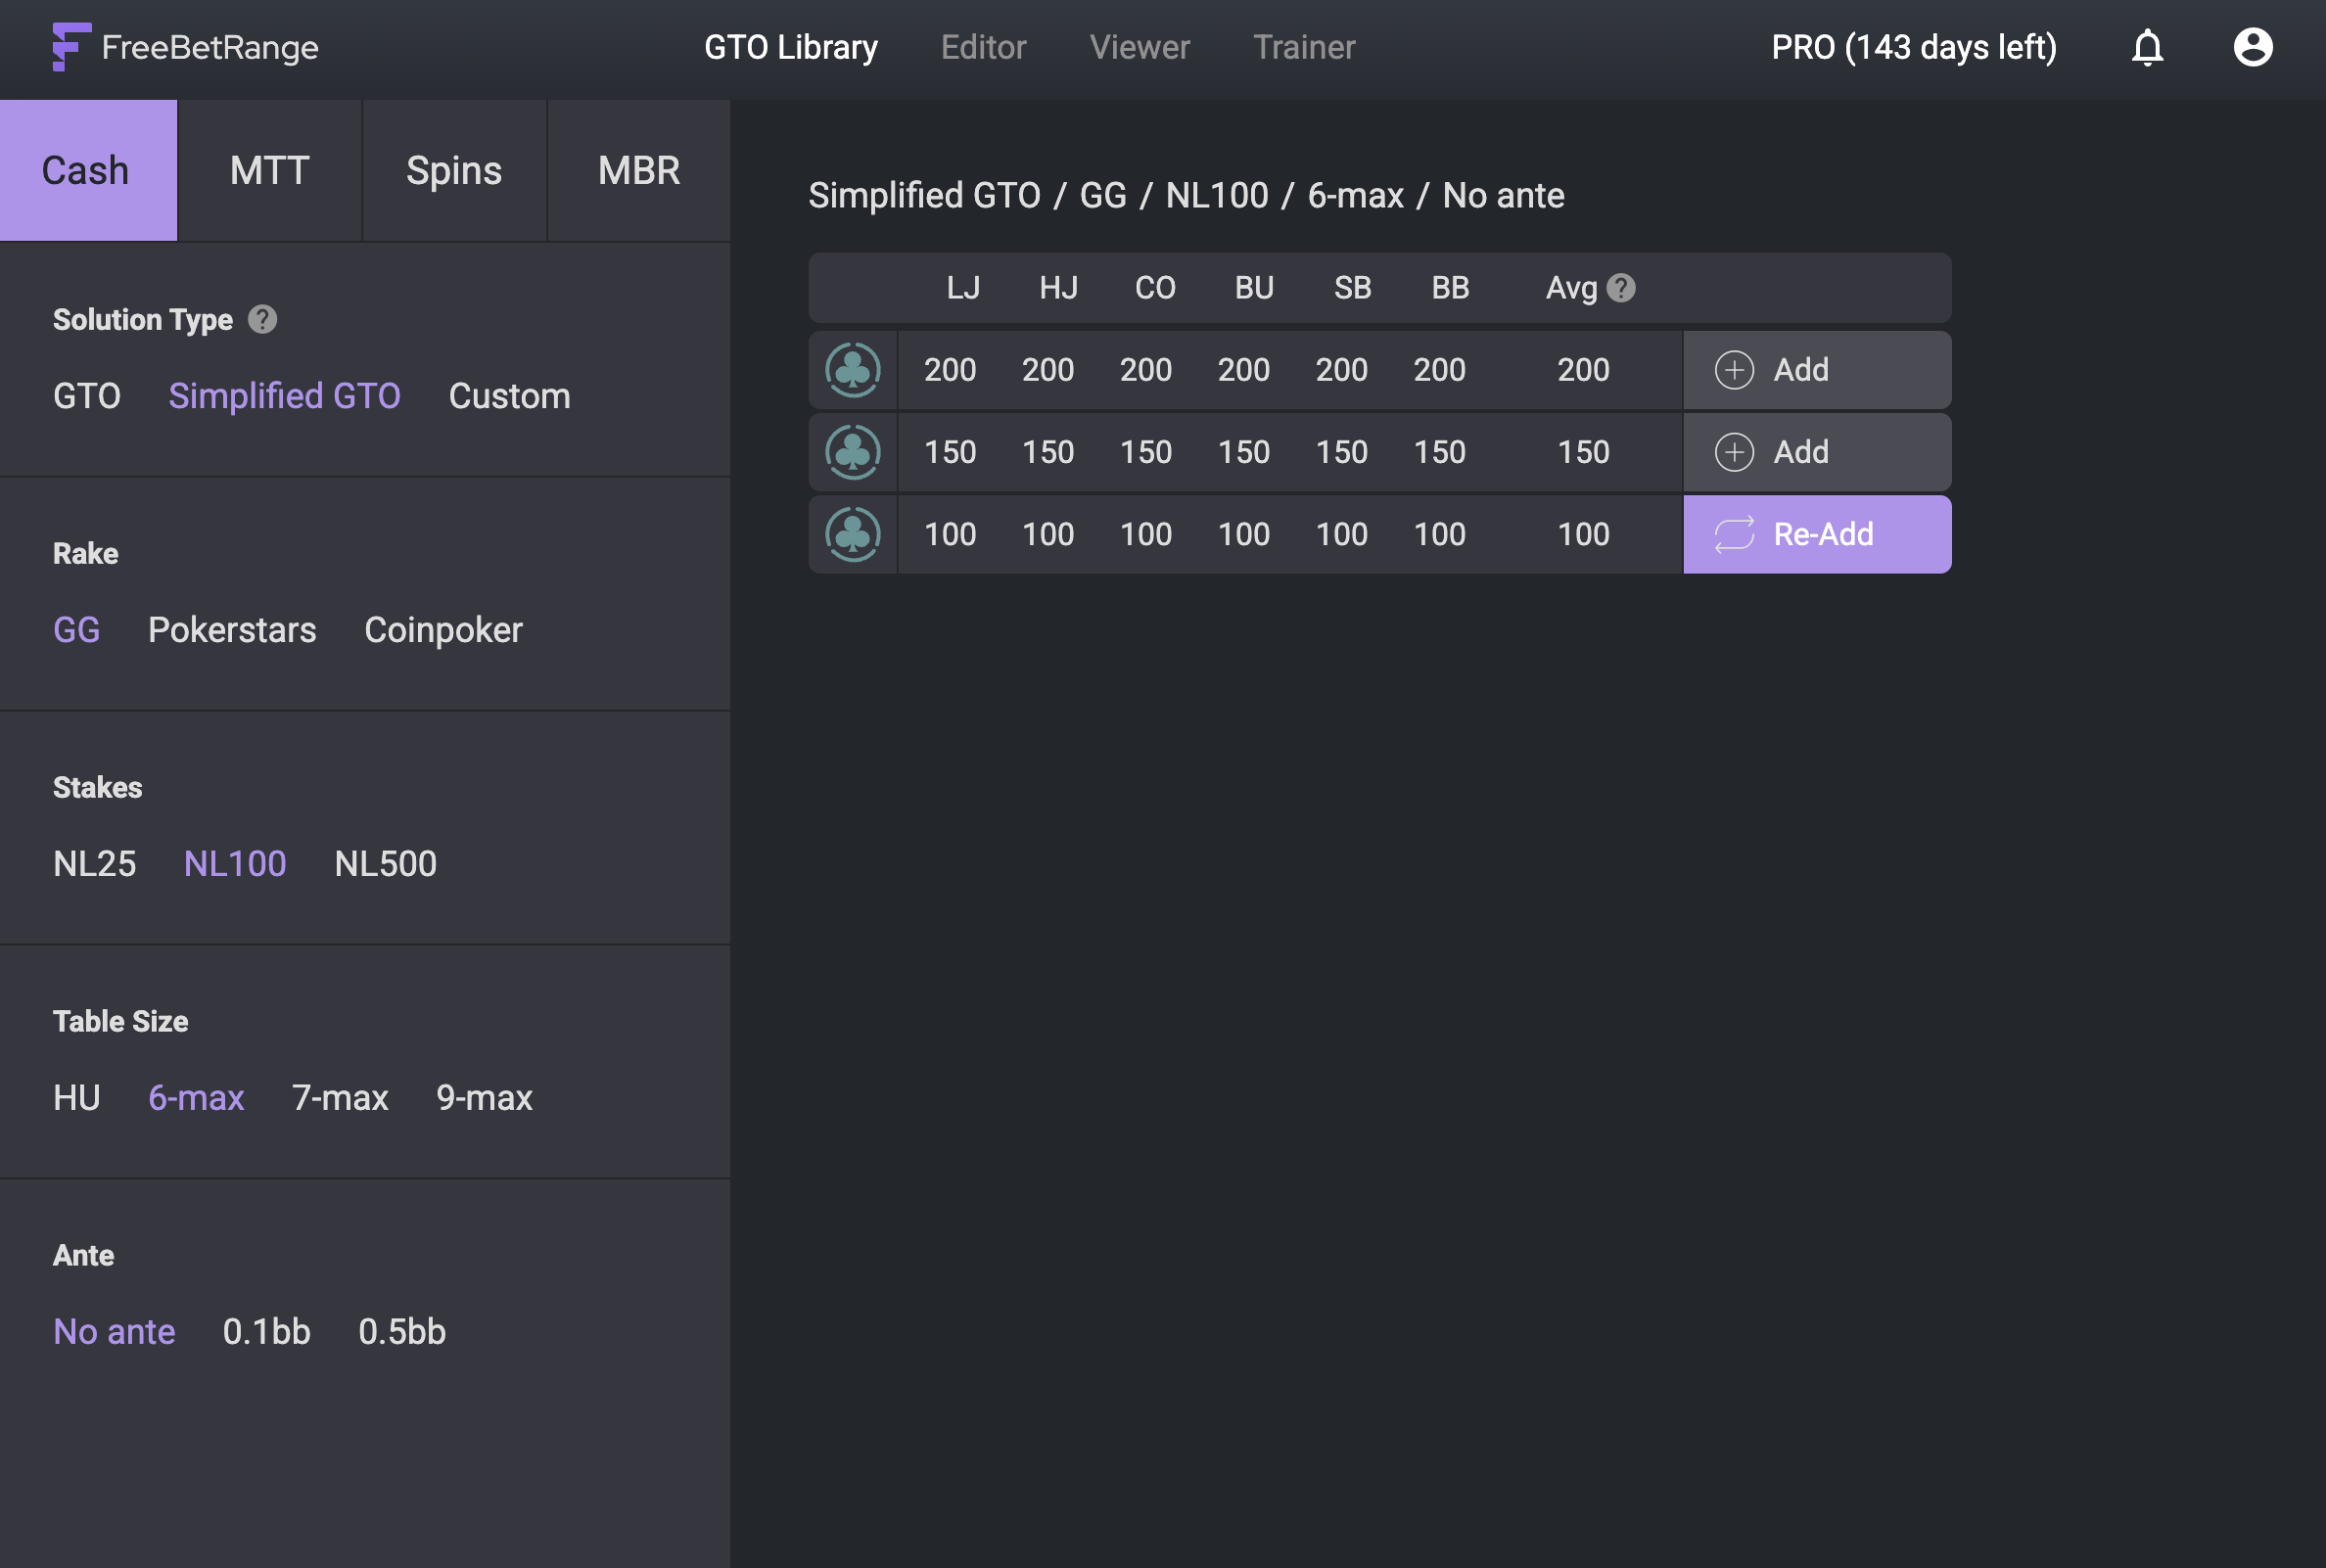Add the 200 stack solution
This screenshot has height=1568, width=2326.
[1816, 370]
